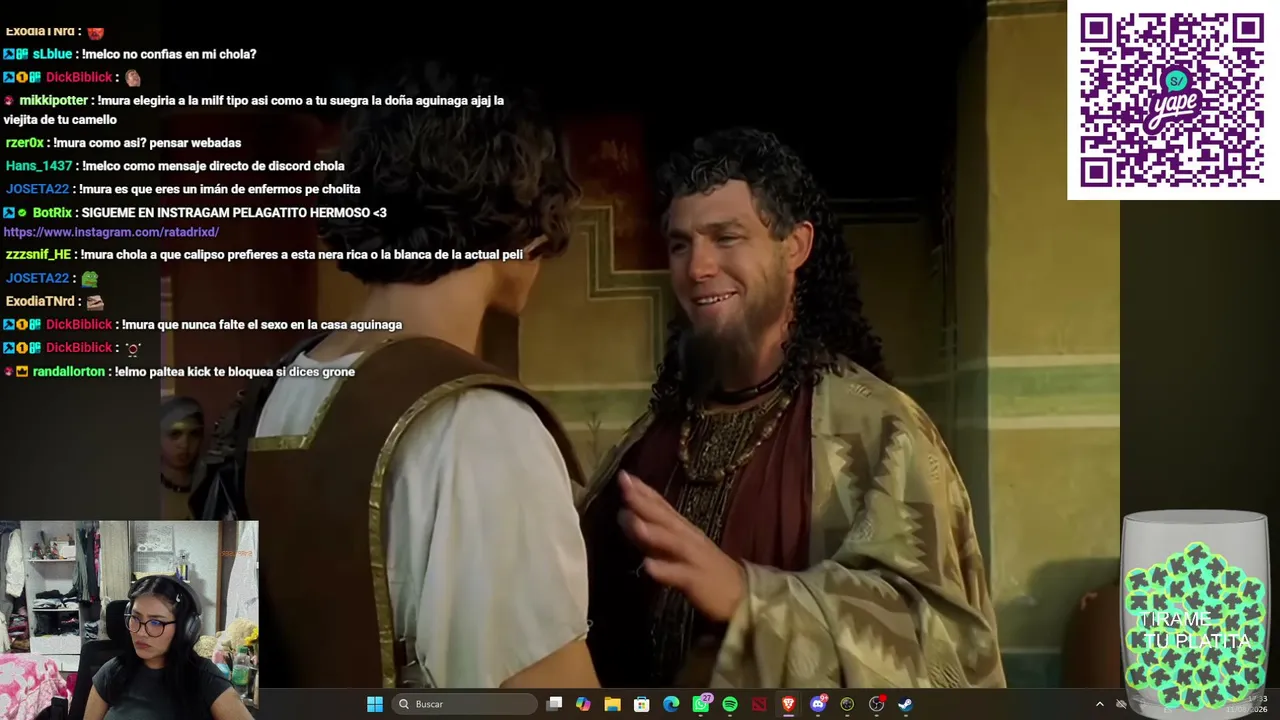
Task: Click username Hans_1437 in chat
Action: point(39,166)
